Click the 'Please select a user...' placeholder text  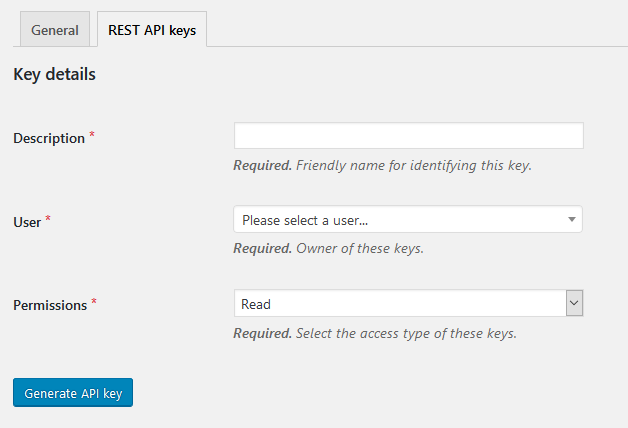[x=305, y=220]
